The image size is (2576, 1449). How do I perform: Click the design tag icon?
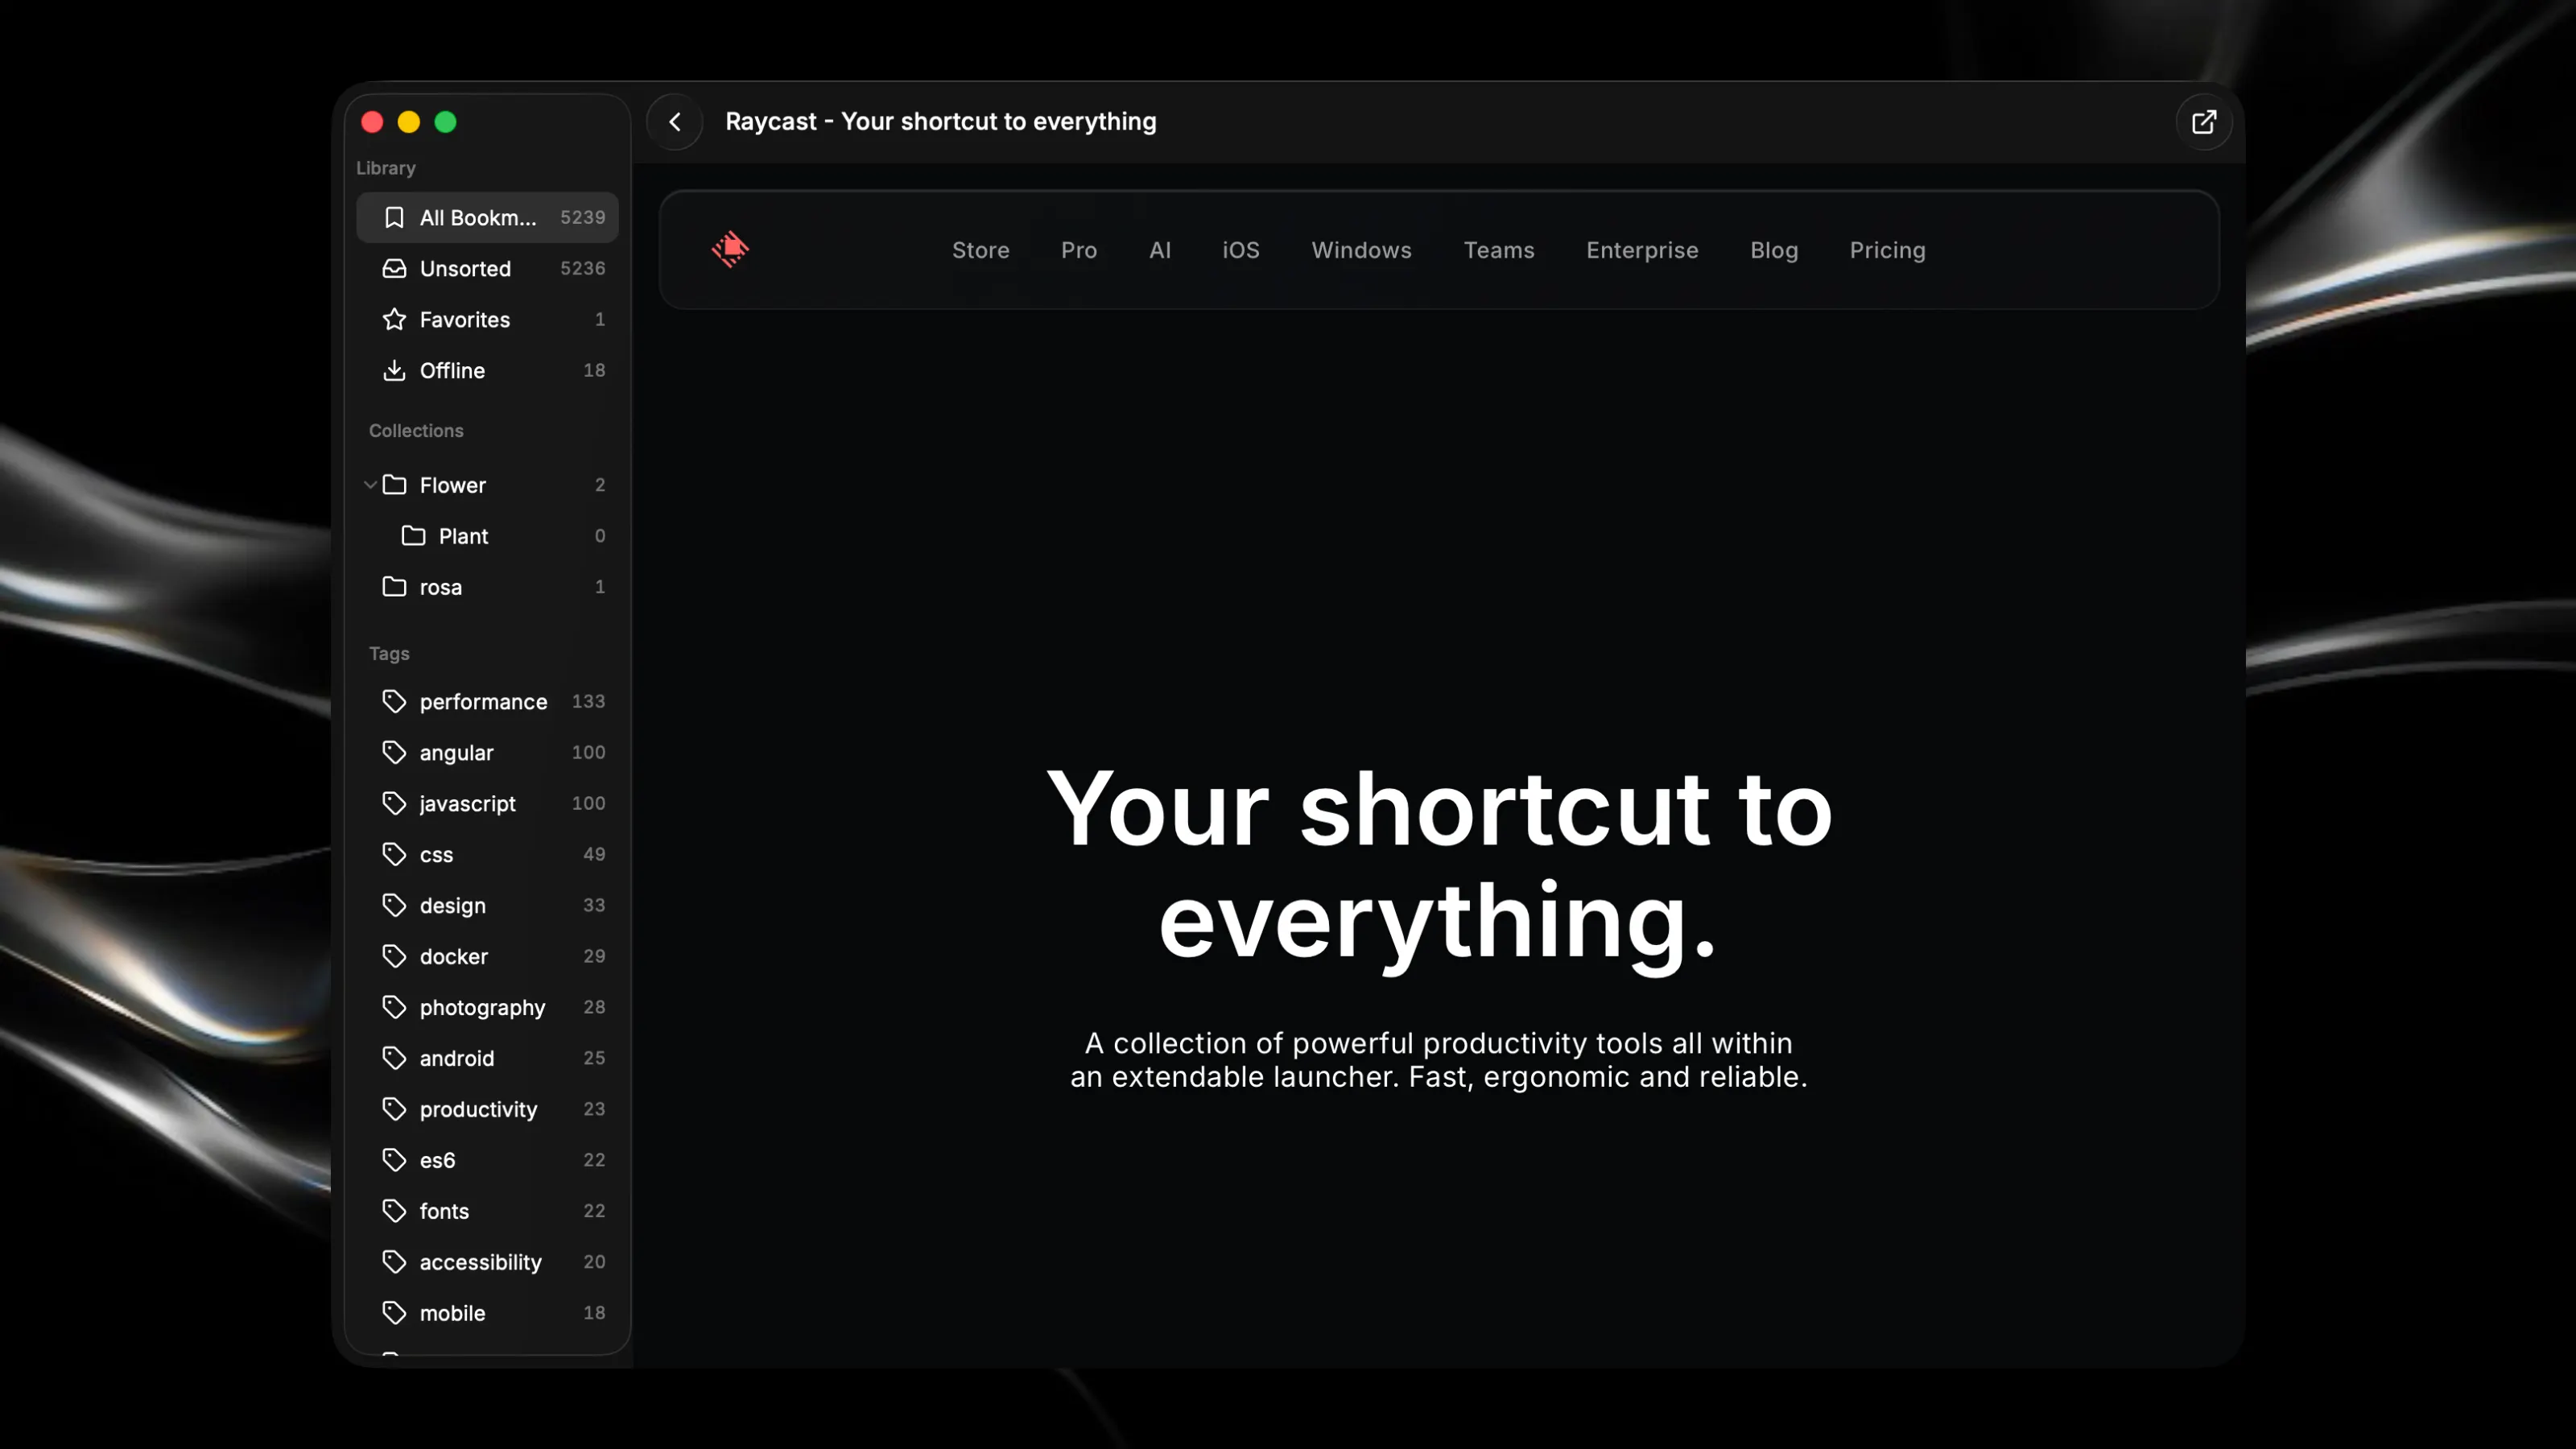click(394, 905)
